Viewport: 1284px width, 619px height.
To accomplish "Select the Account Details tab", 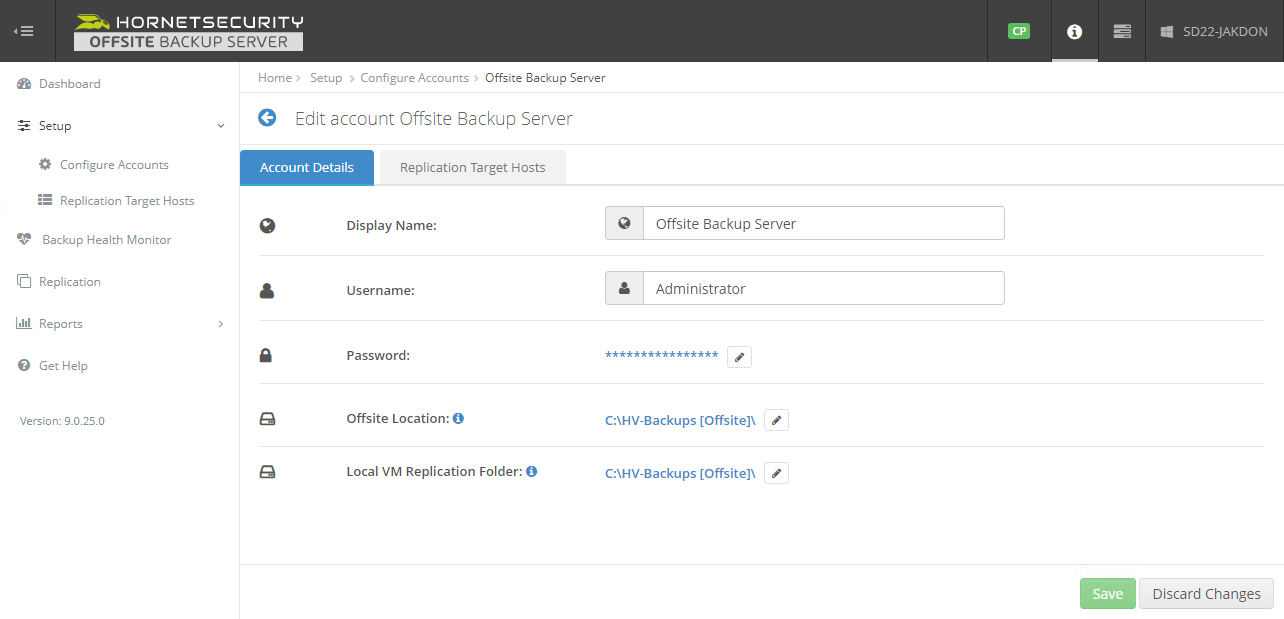I will tap(306, 167).
